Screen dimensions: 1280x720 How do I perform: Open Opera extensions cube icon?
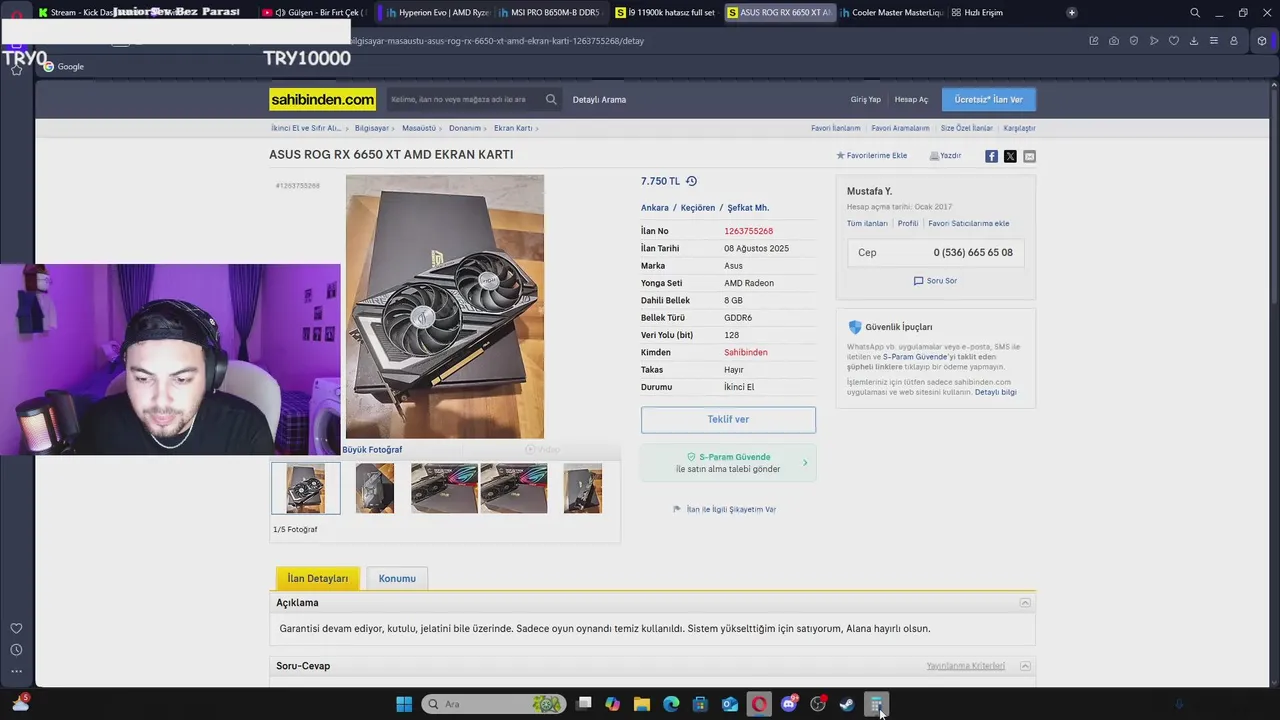[1262, 41]
